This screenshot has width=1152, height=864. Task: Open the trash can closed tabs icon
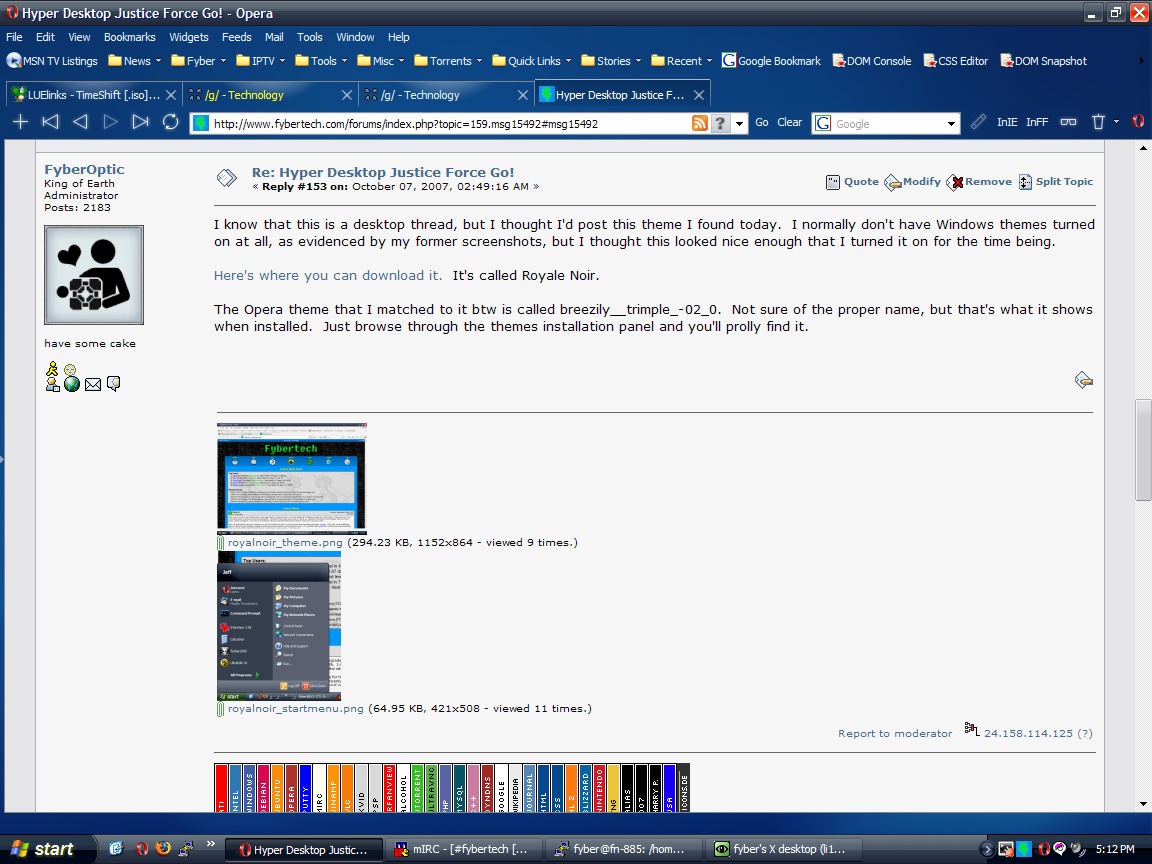(x=1098, y=122)
